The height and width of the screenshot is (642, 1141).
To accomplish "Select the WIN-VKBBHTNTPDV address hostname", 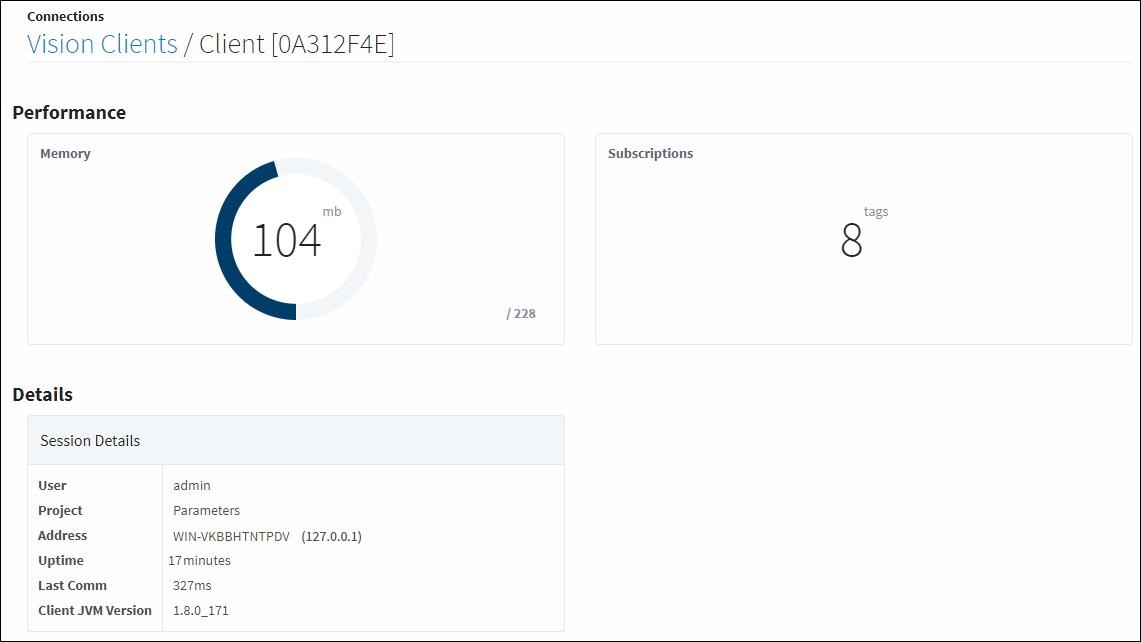I will (231, 536).
